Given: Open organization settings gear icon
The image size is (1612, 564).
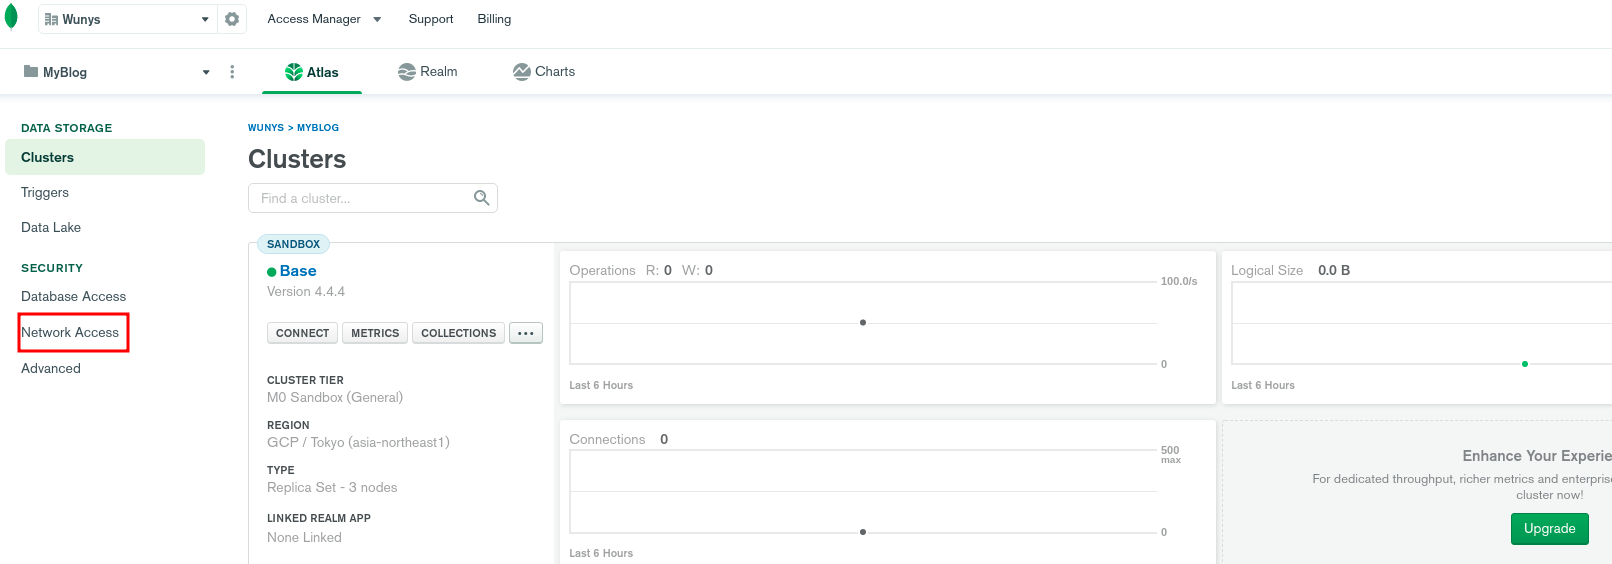Looking at the screenshot, I should (232, 19).
